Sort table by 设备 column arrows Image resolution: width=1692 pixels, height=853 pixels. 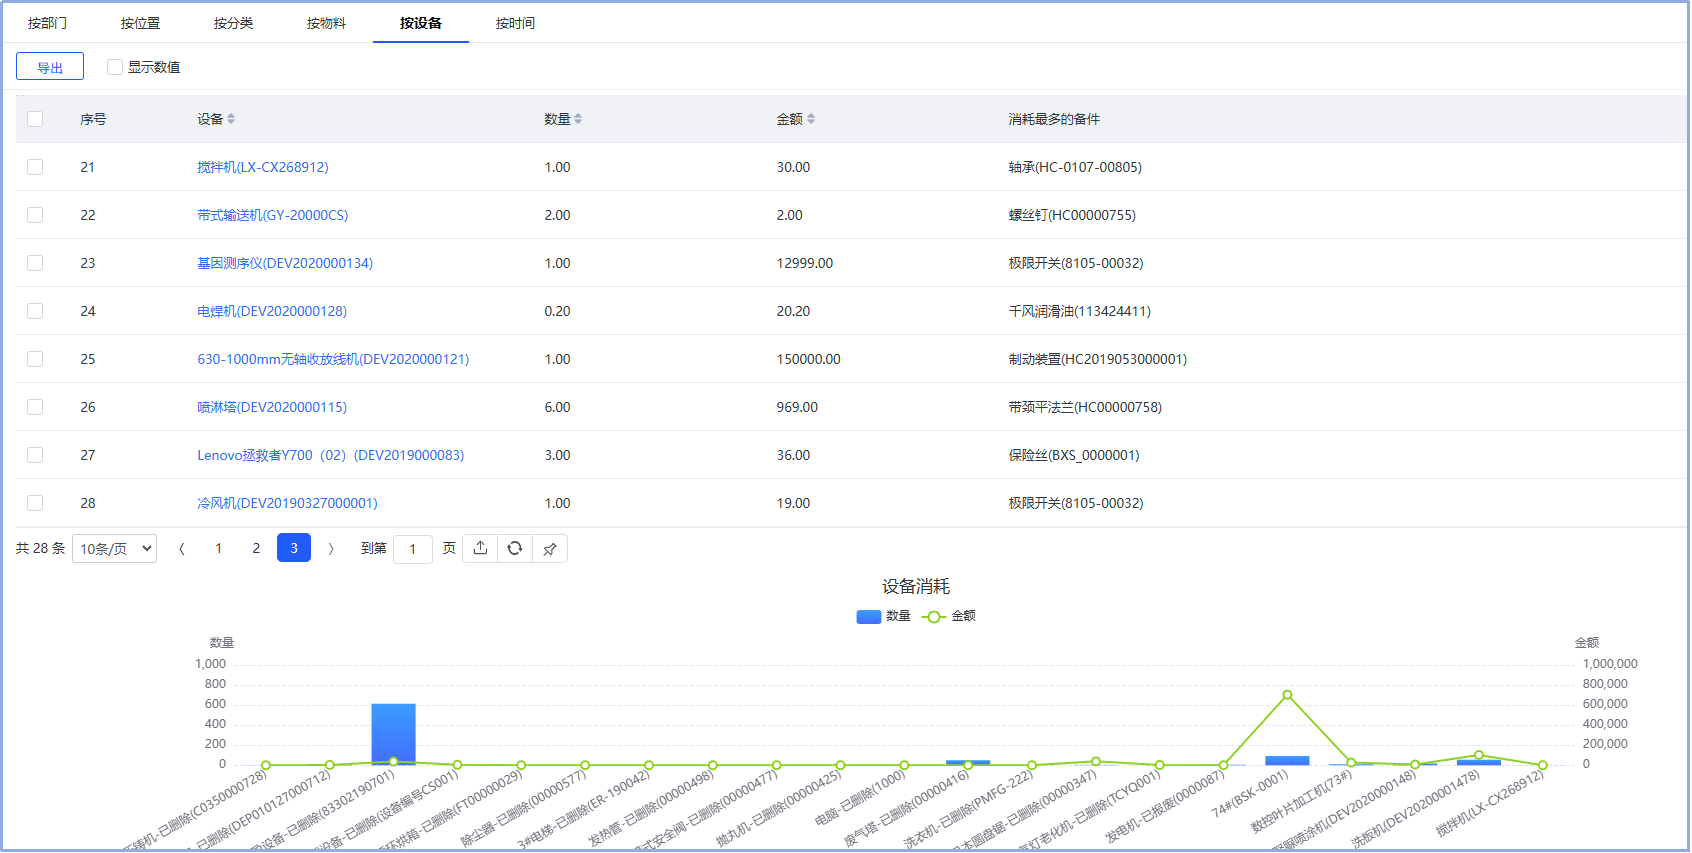pos(231,119)
